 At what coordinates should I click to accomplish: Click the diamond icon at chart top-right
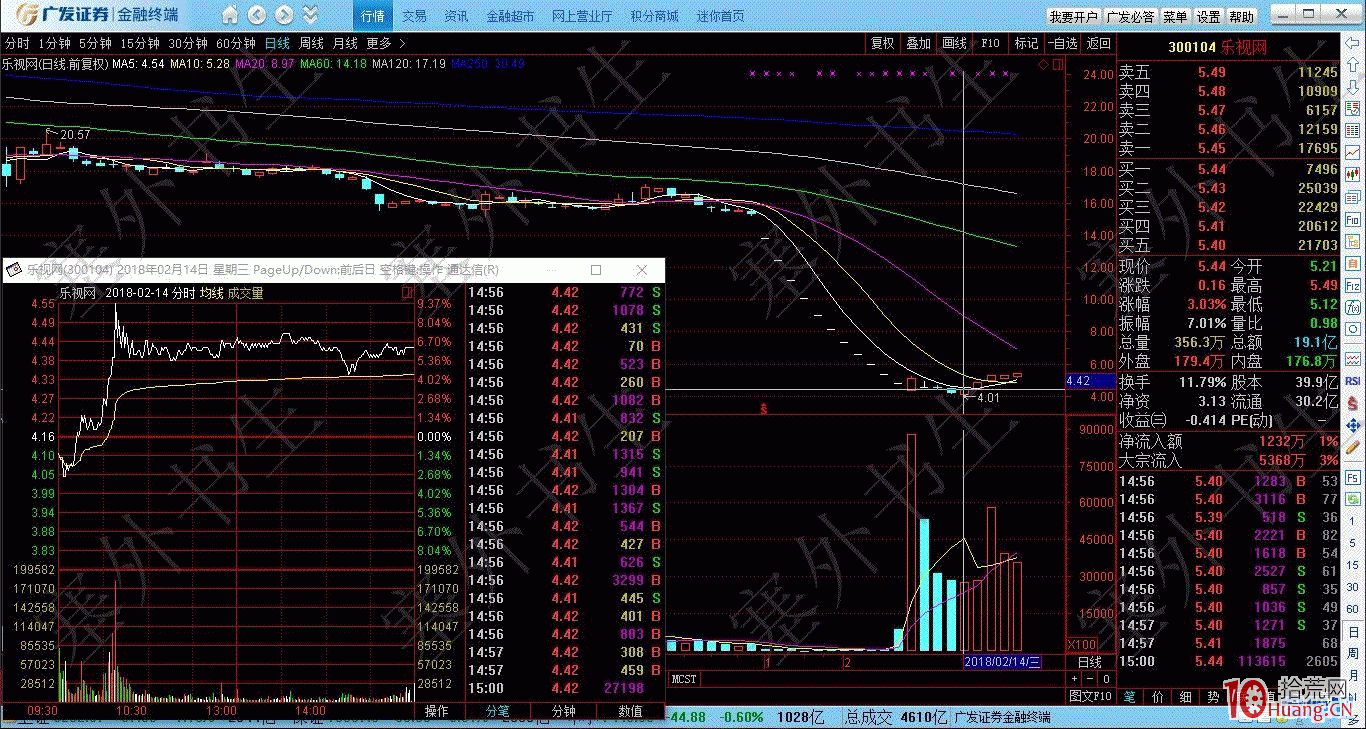point(1044,64)
